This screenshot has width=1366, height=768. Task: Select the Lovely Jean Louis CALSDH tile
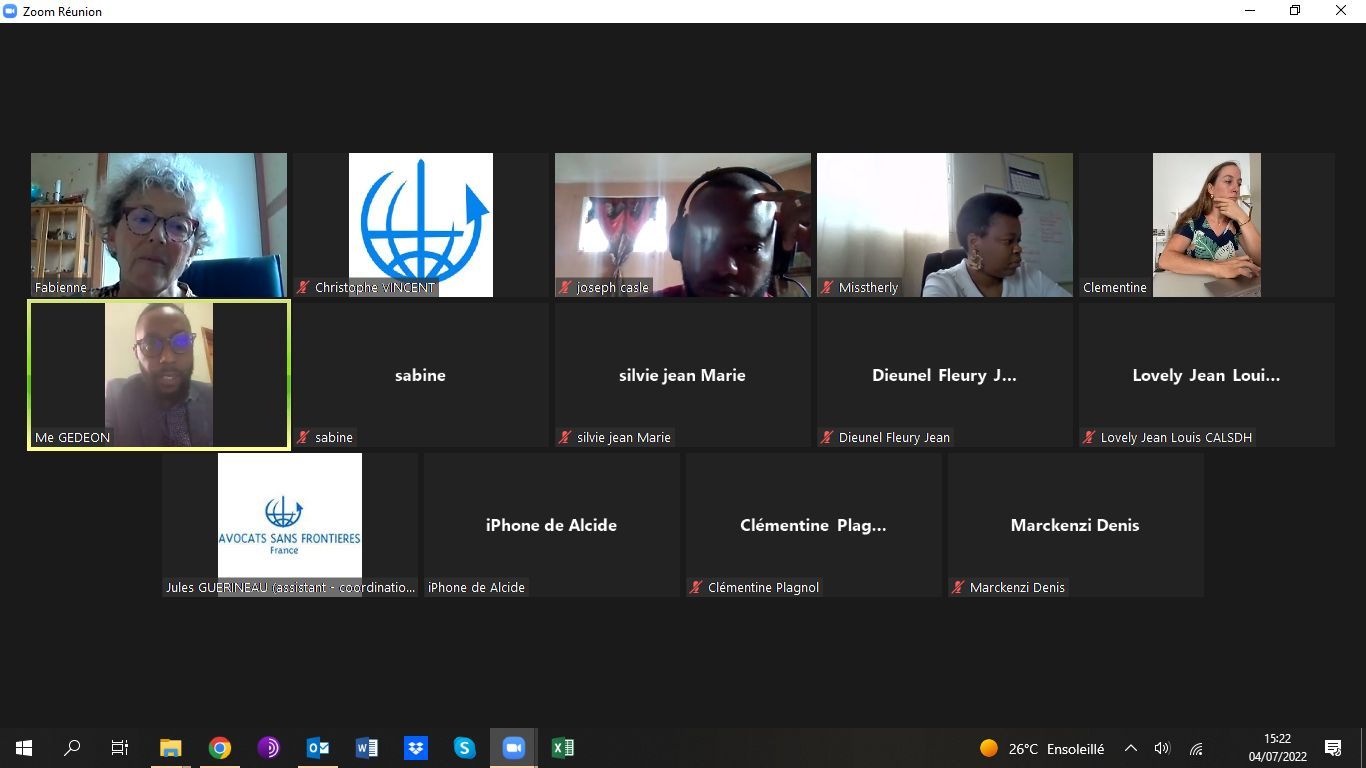point(1207,375)
